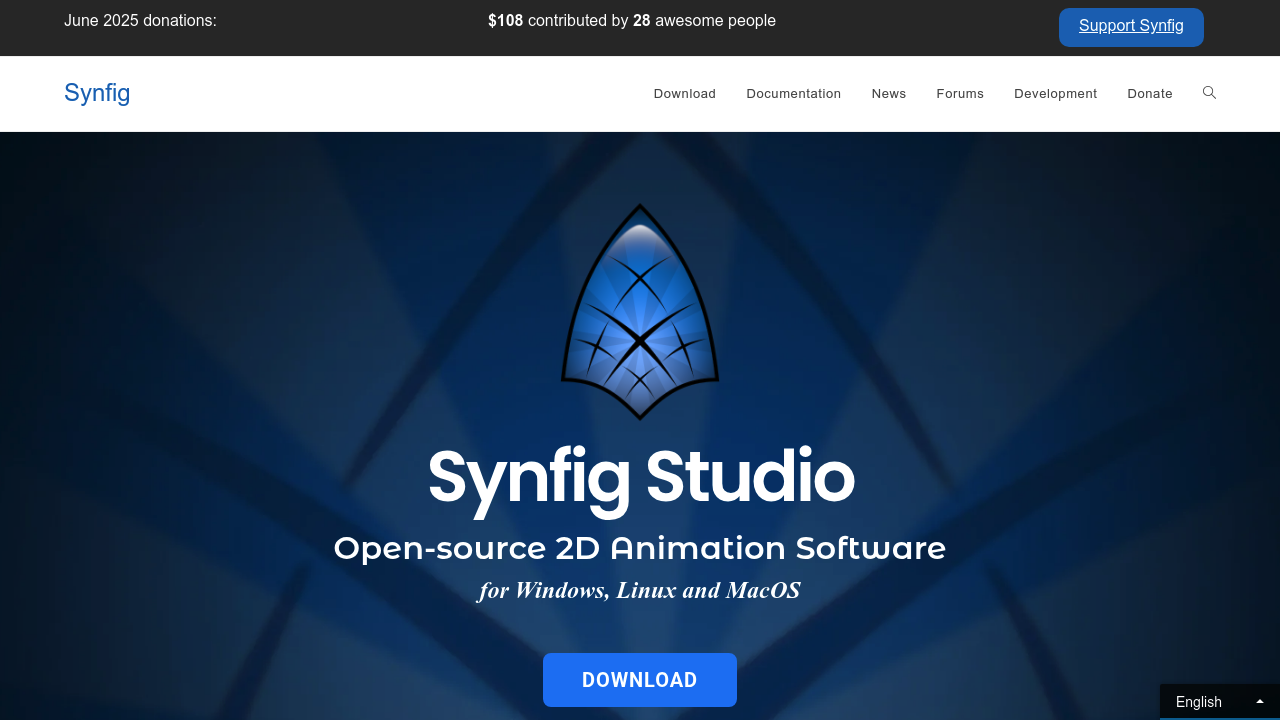Go to the Donate page
The width and height of the screenshot is (1280, 720).
click(1149, 93)
